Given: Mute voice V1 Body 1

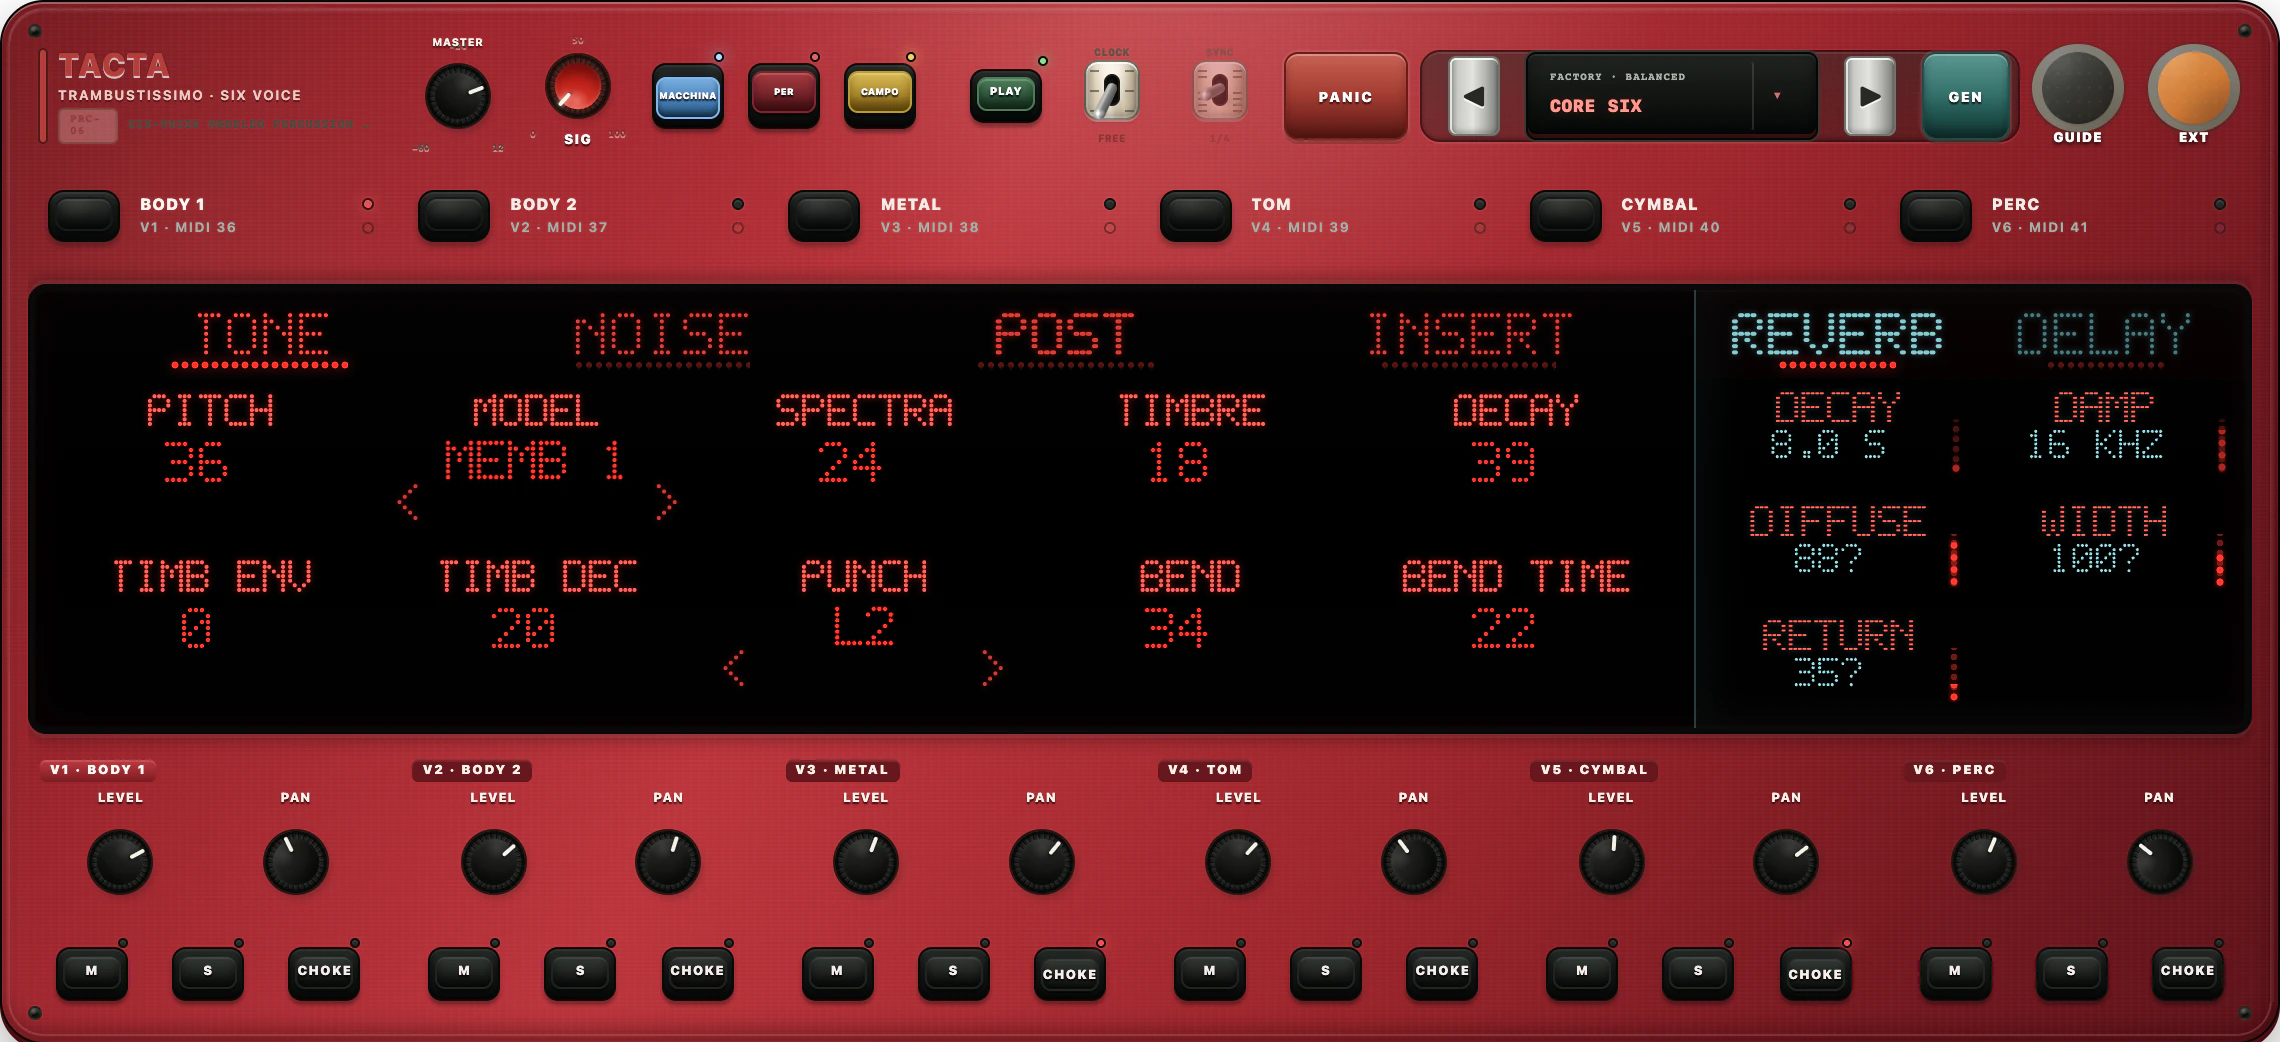Looking at the screenshot, I should click(x=92, y=972).
